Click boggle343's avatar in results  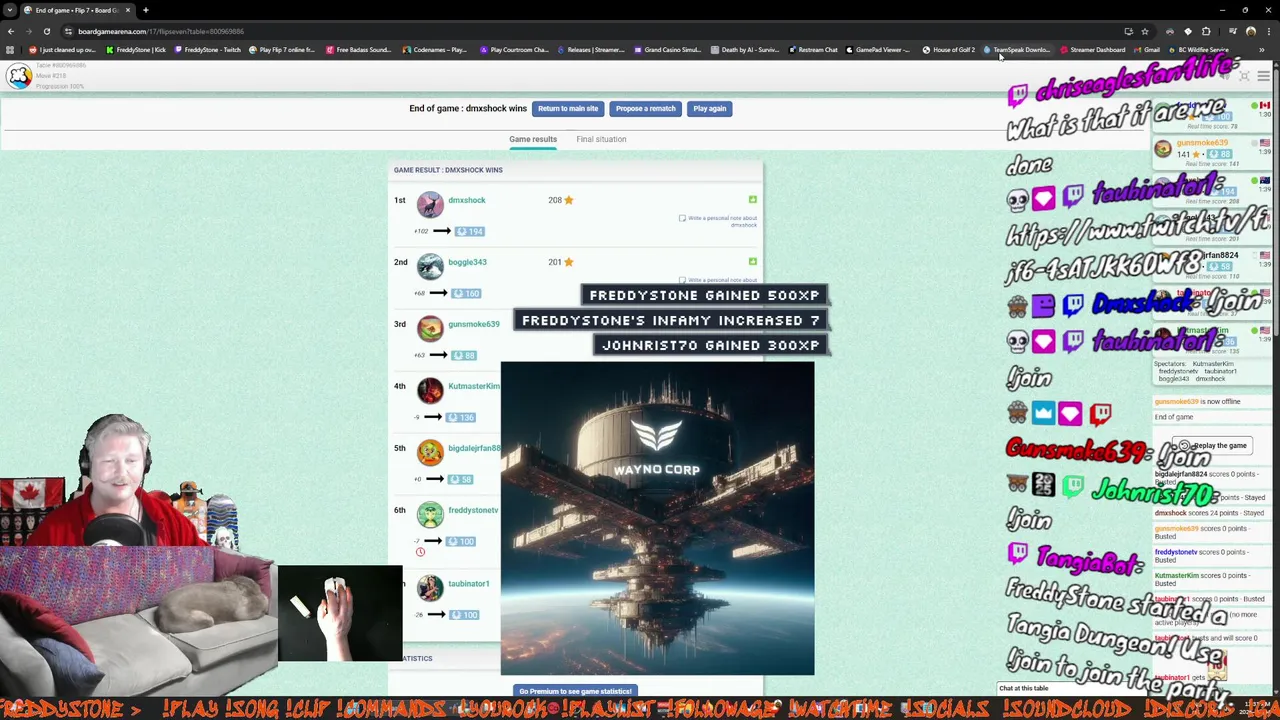[430, 266]
